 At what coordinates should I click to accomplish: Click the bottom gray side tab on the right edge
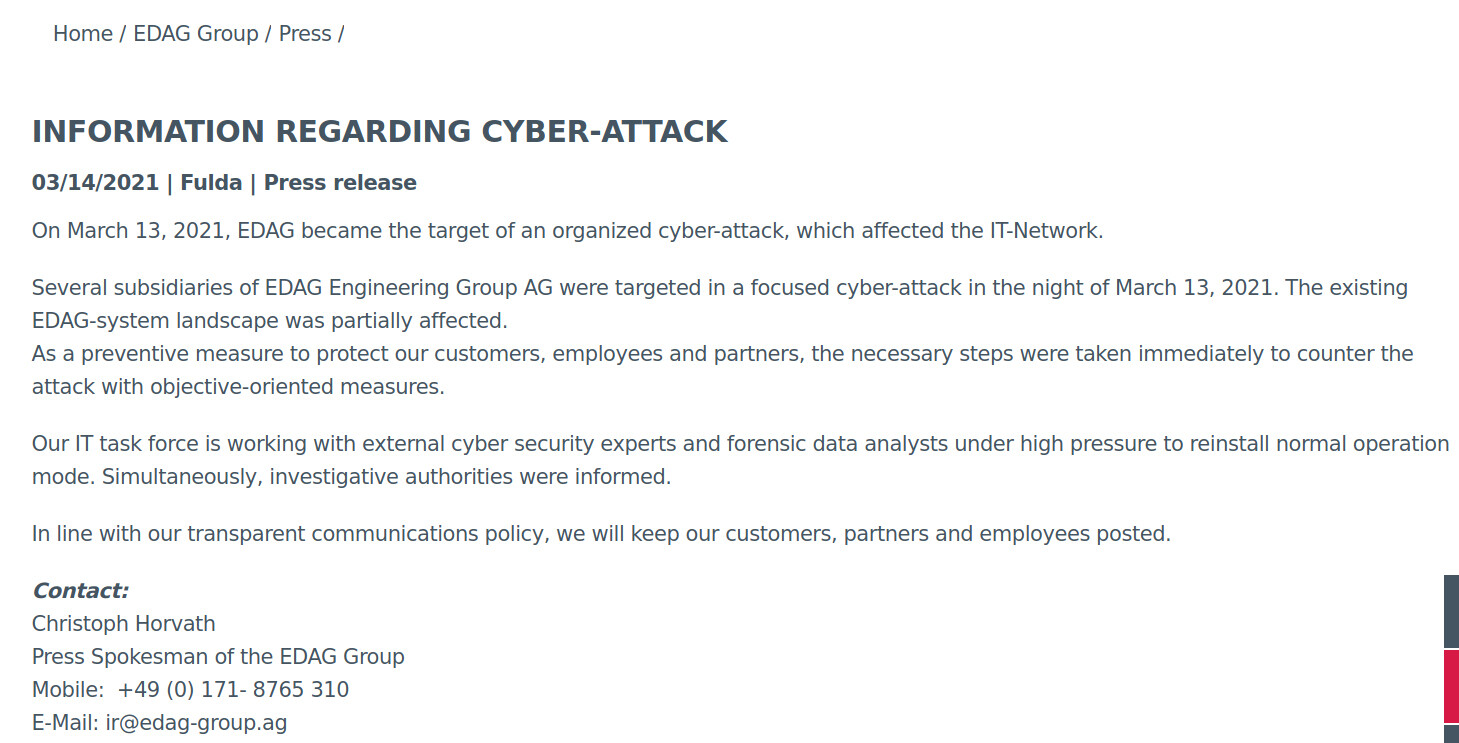1451,734
